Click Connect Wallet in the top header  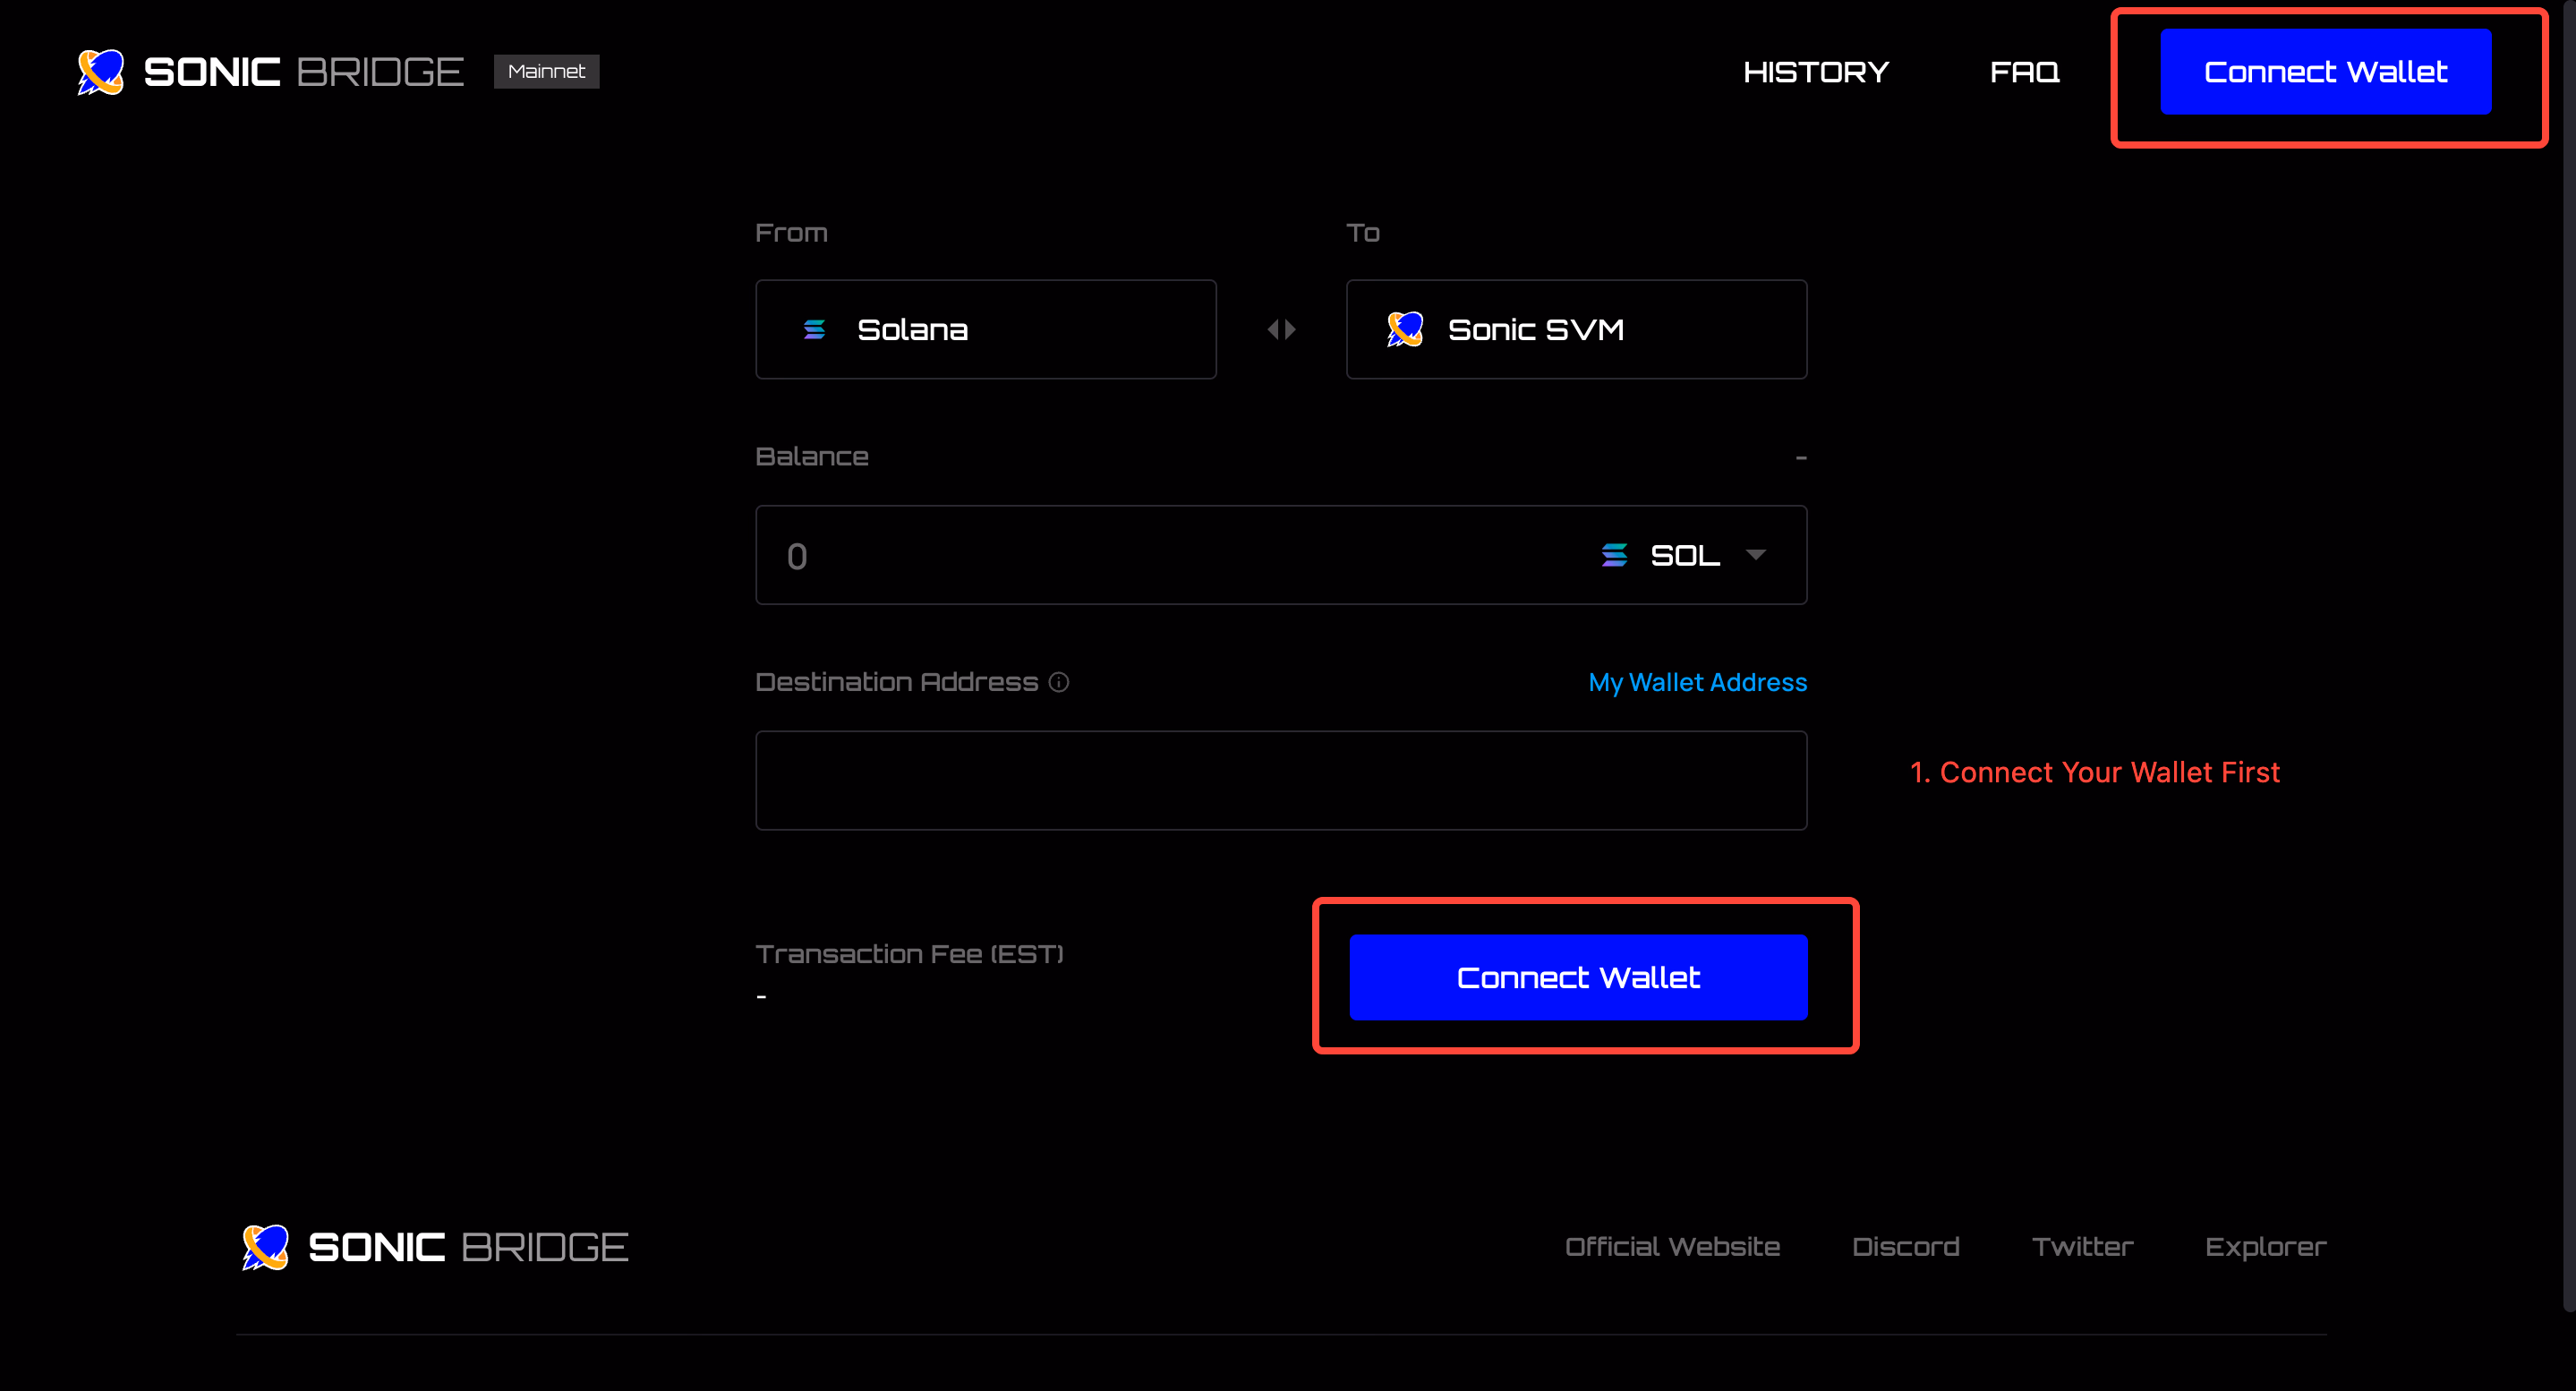click(2325, 72)
